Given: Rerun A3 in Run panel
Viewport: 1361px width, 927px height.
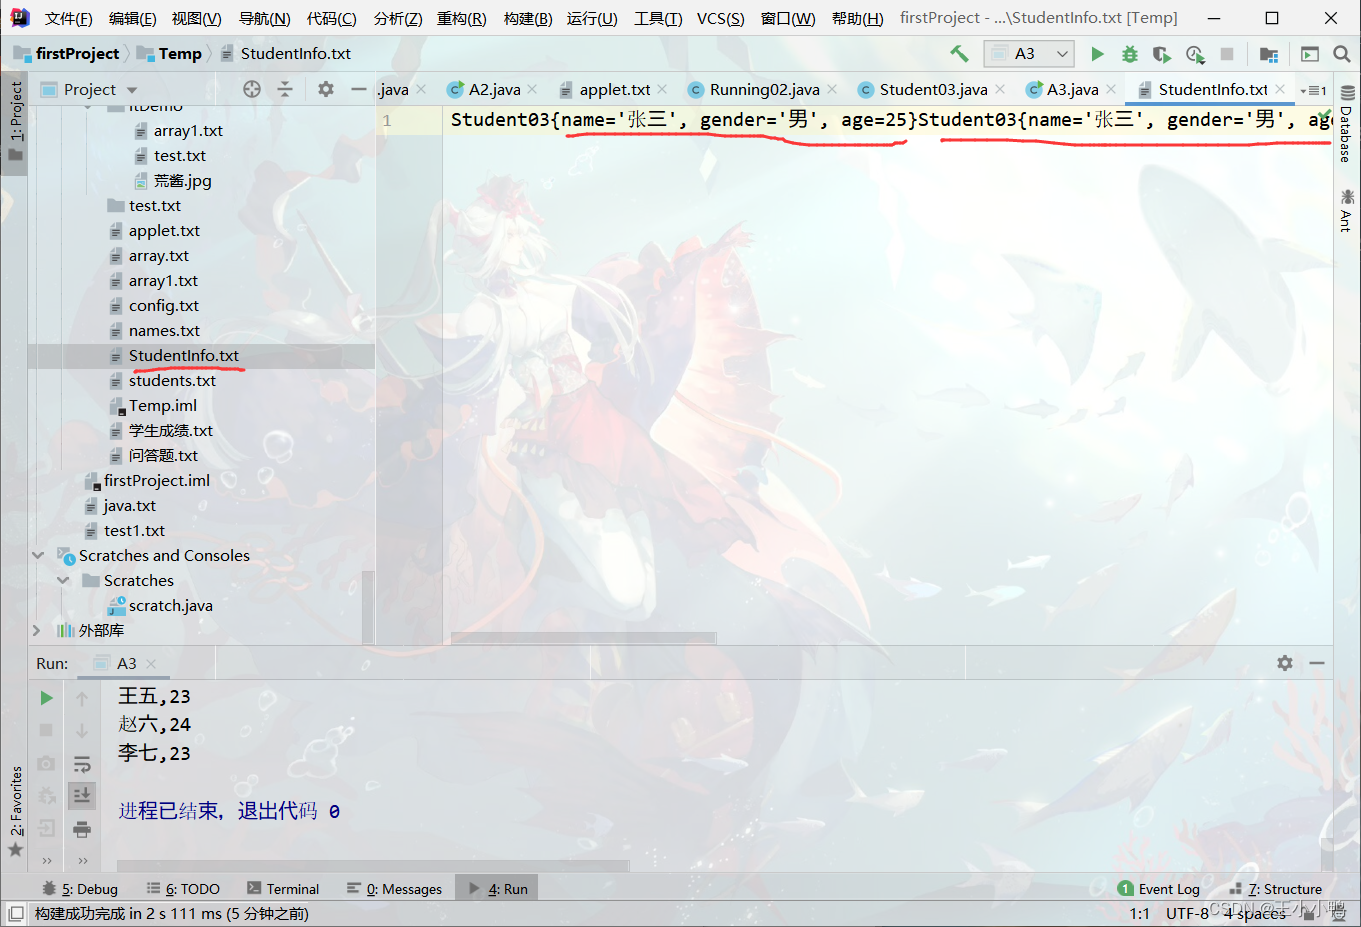Looking at the screenshot, I should pos(46,698).
